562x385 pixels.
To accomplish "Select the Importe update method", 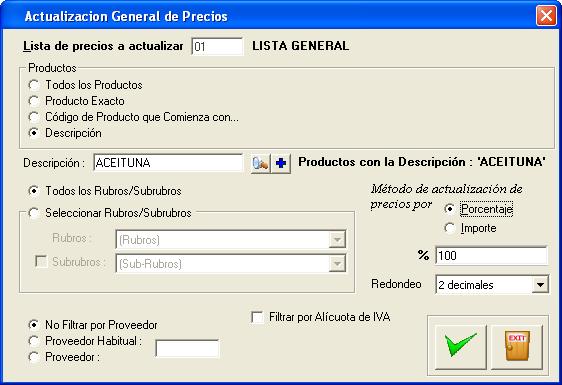I will tap(450, 228).
